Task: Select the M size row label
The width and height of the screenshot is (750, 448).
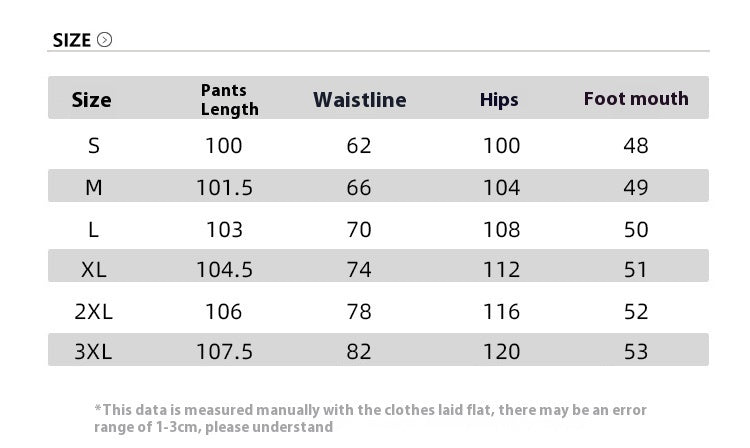Action: coord(94,188)
